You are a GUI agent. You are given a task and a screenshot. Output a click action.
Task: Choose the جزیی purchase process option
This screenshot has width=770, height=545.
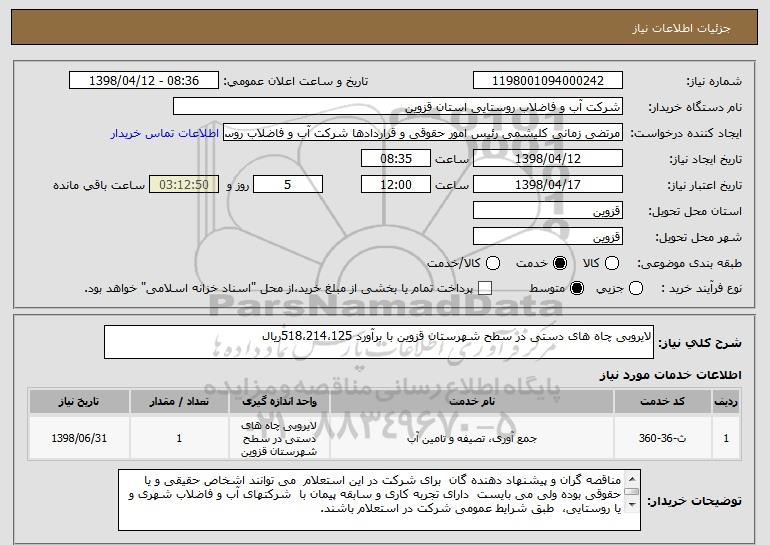click(635, 289)
